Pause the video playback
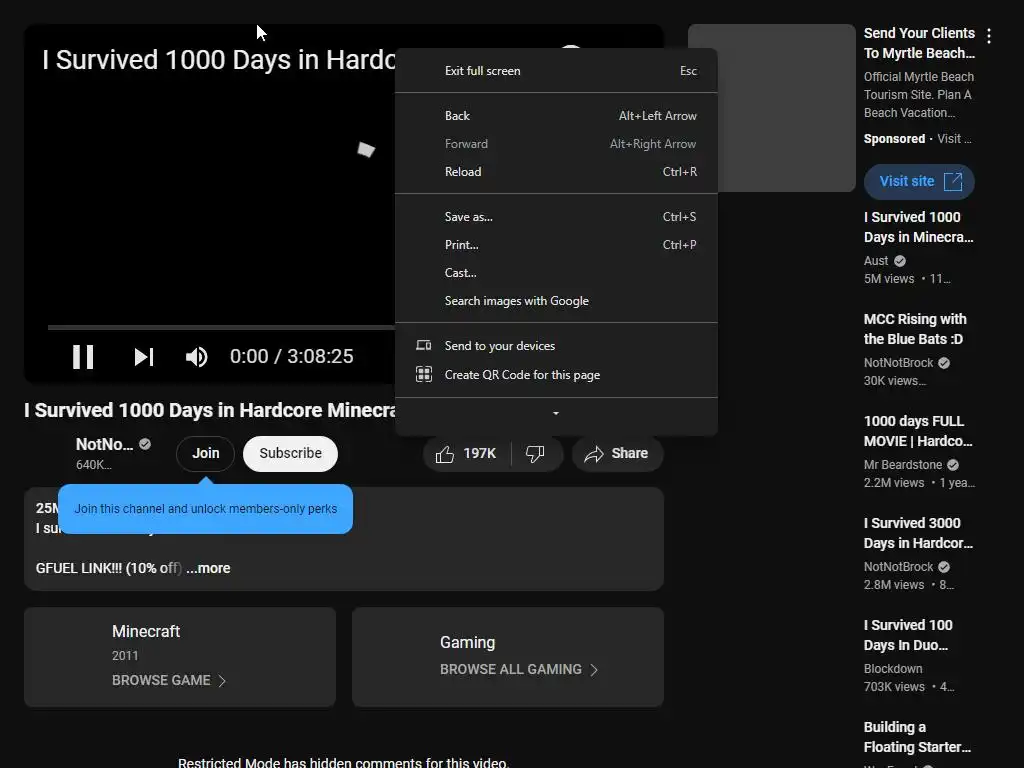 (83, 357)
